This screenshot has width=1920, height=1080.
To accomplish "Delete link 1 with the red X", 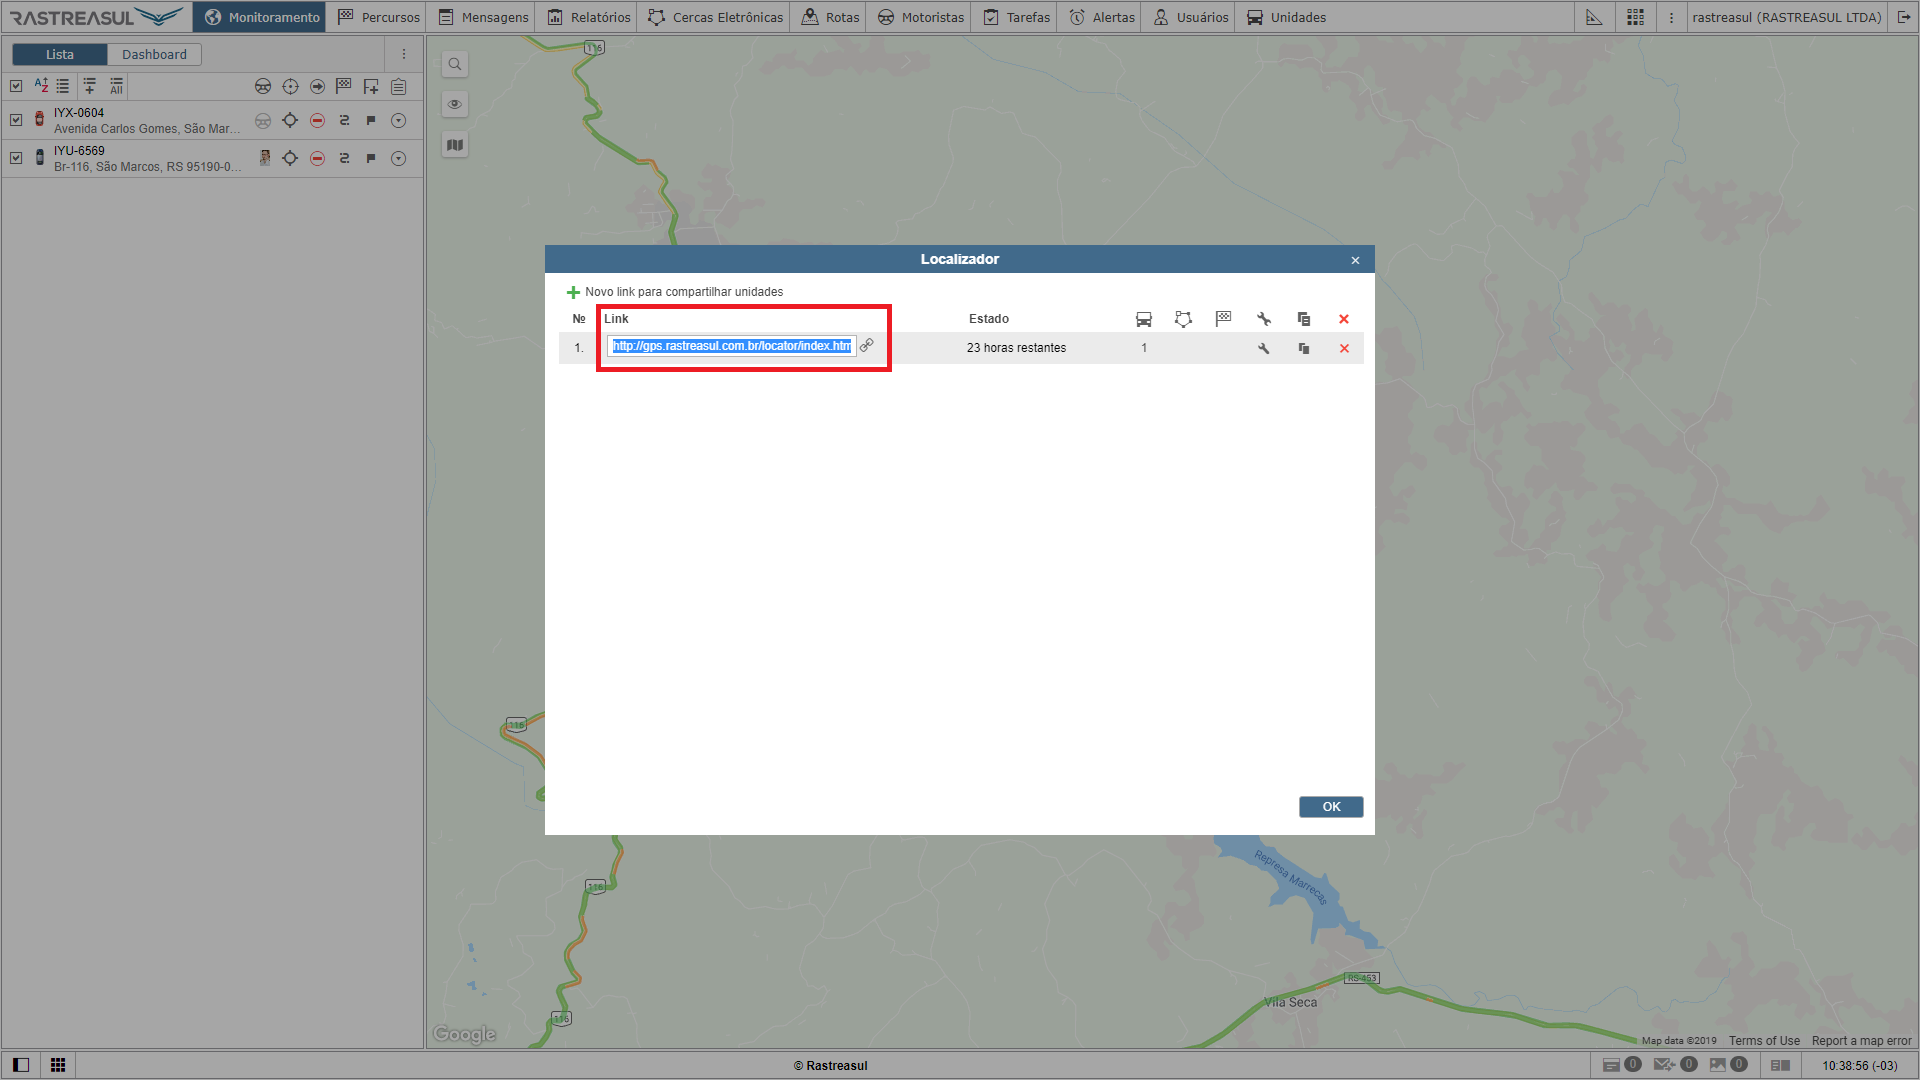I will tap(1343, 348).
